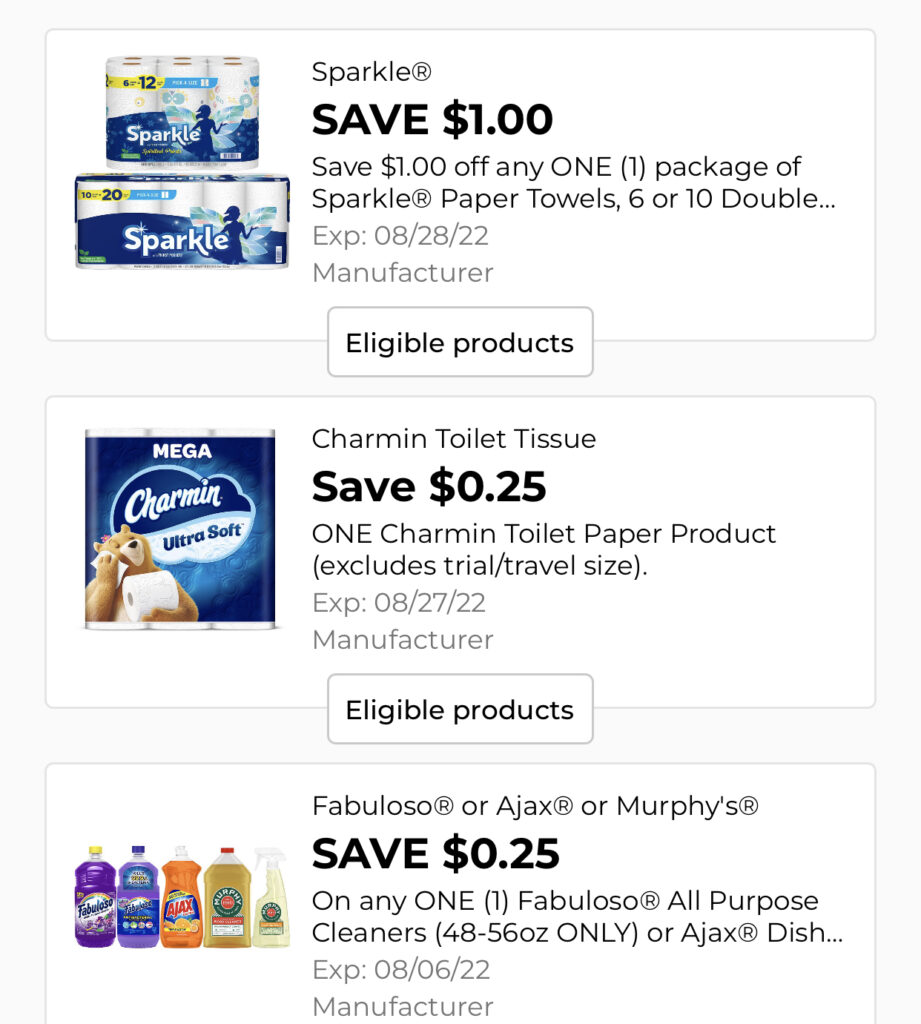Tap Manufacturer label on the Fabuloso coupon
Viewport: 921px width, 1024px height.
[402, 1006]
